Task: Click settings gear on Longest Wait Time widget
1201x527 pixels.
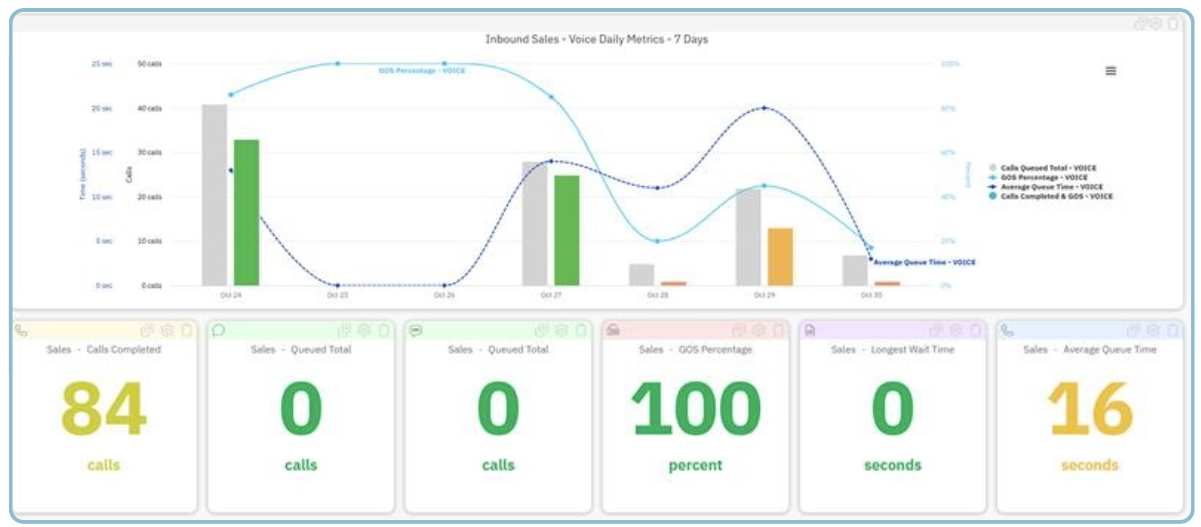Action: [956, 330]
